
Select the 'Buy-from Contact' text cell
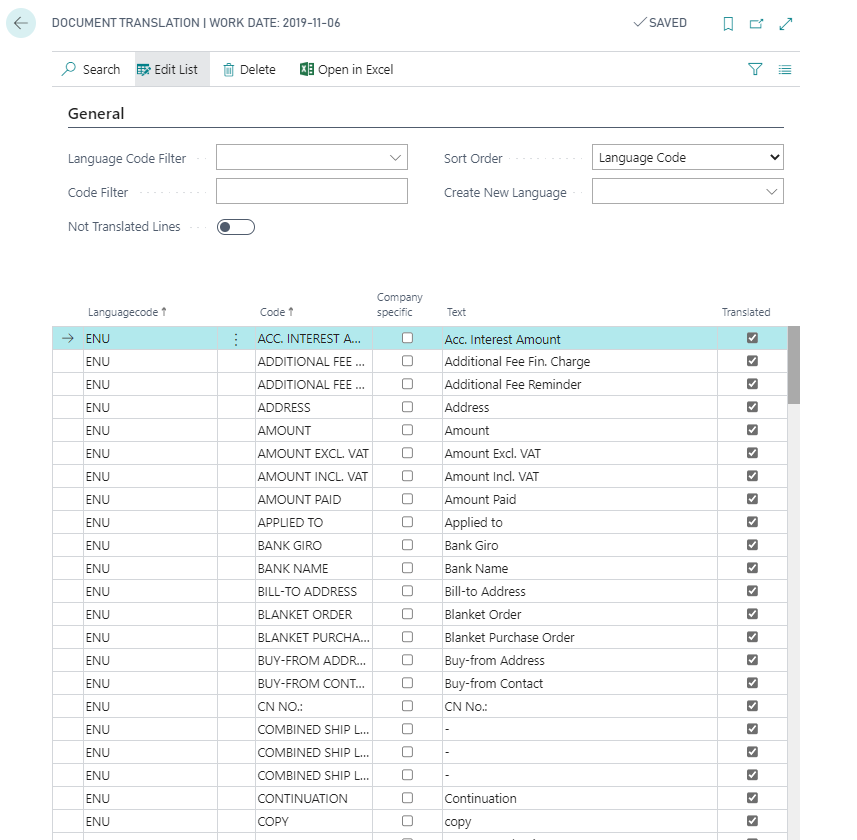tap(579, 683)
